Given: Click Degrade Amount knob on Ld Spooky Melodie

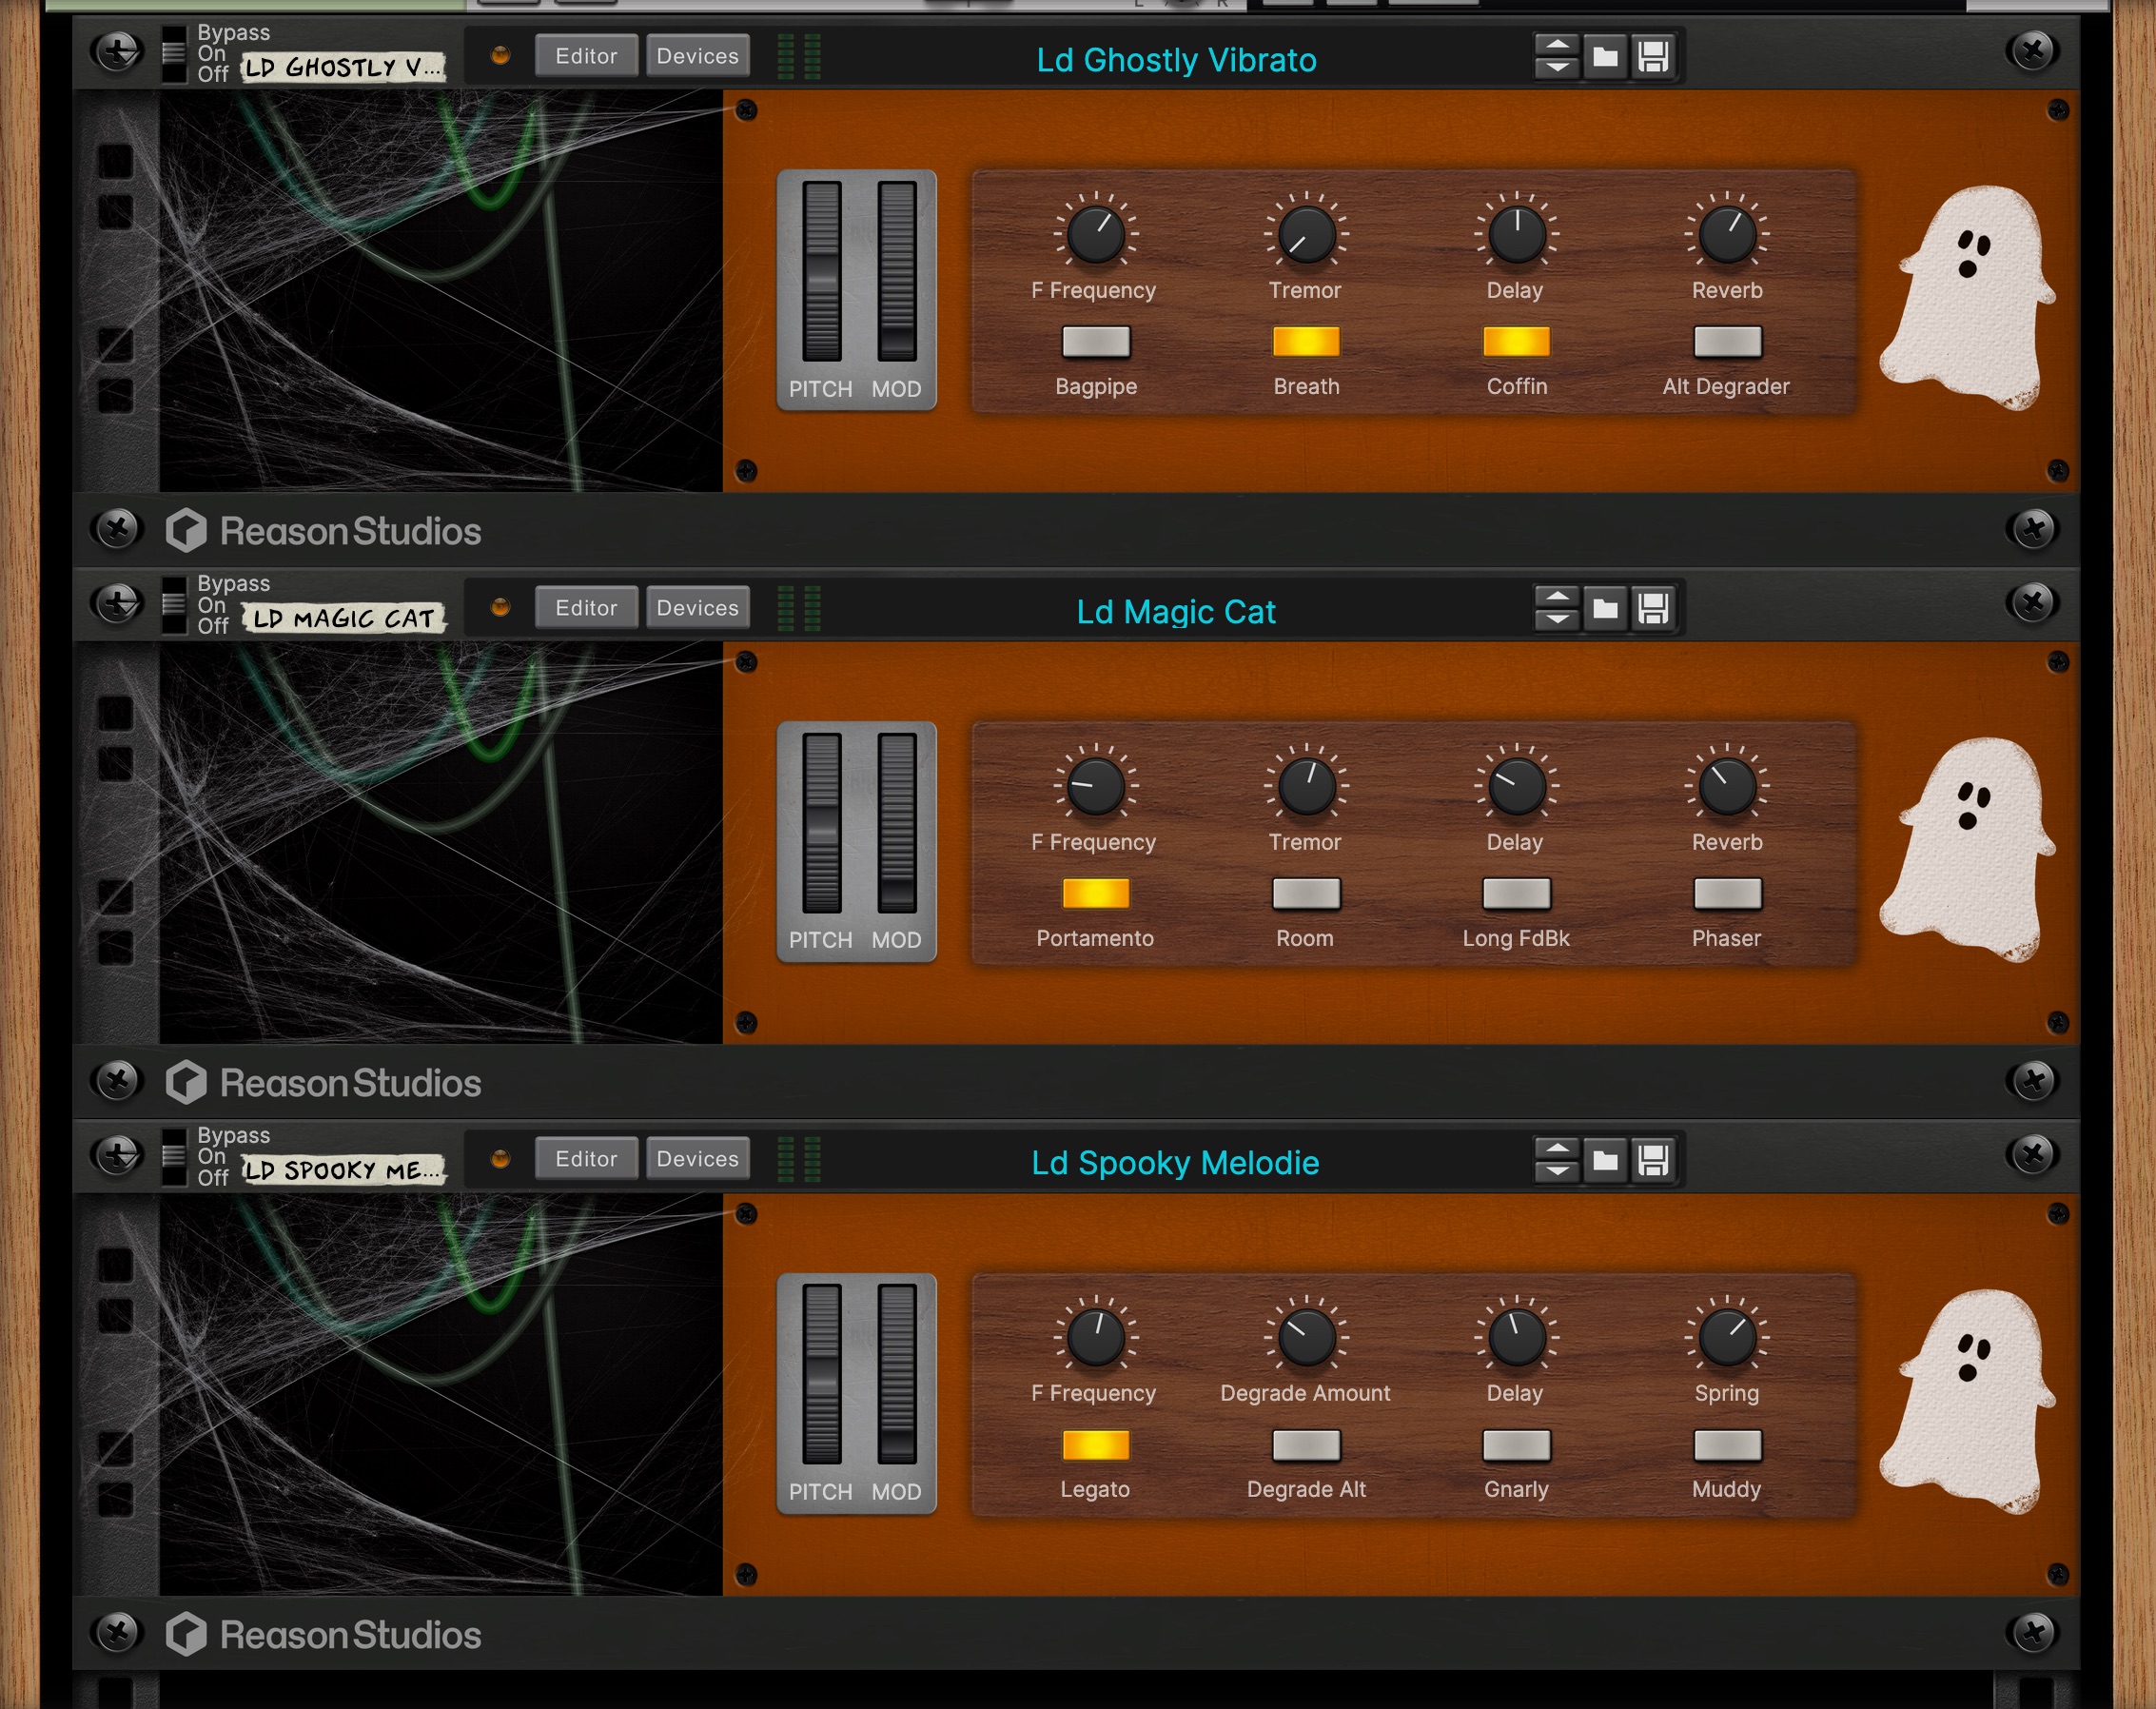Looking at the screenshot, I should click(x=1306, y=1338).
